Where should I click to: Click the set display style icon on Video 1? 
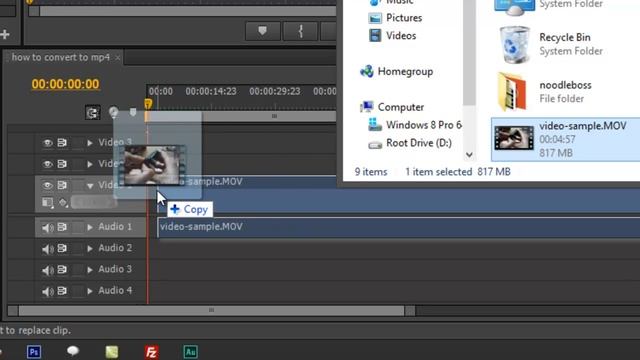coord(48,202)
